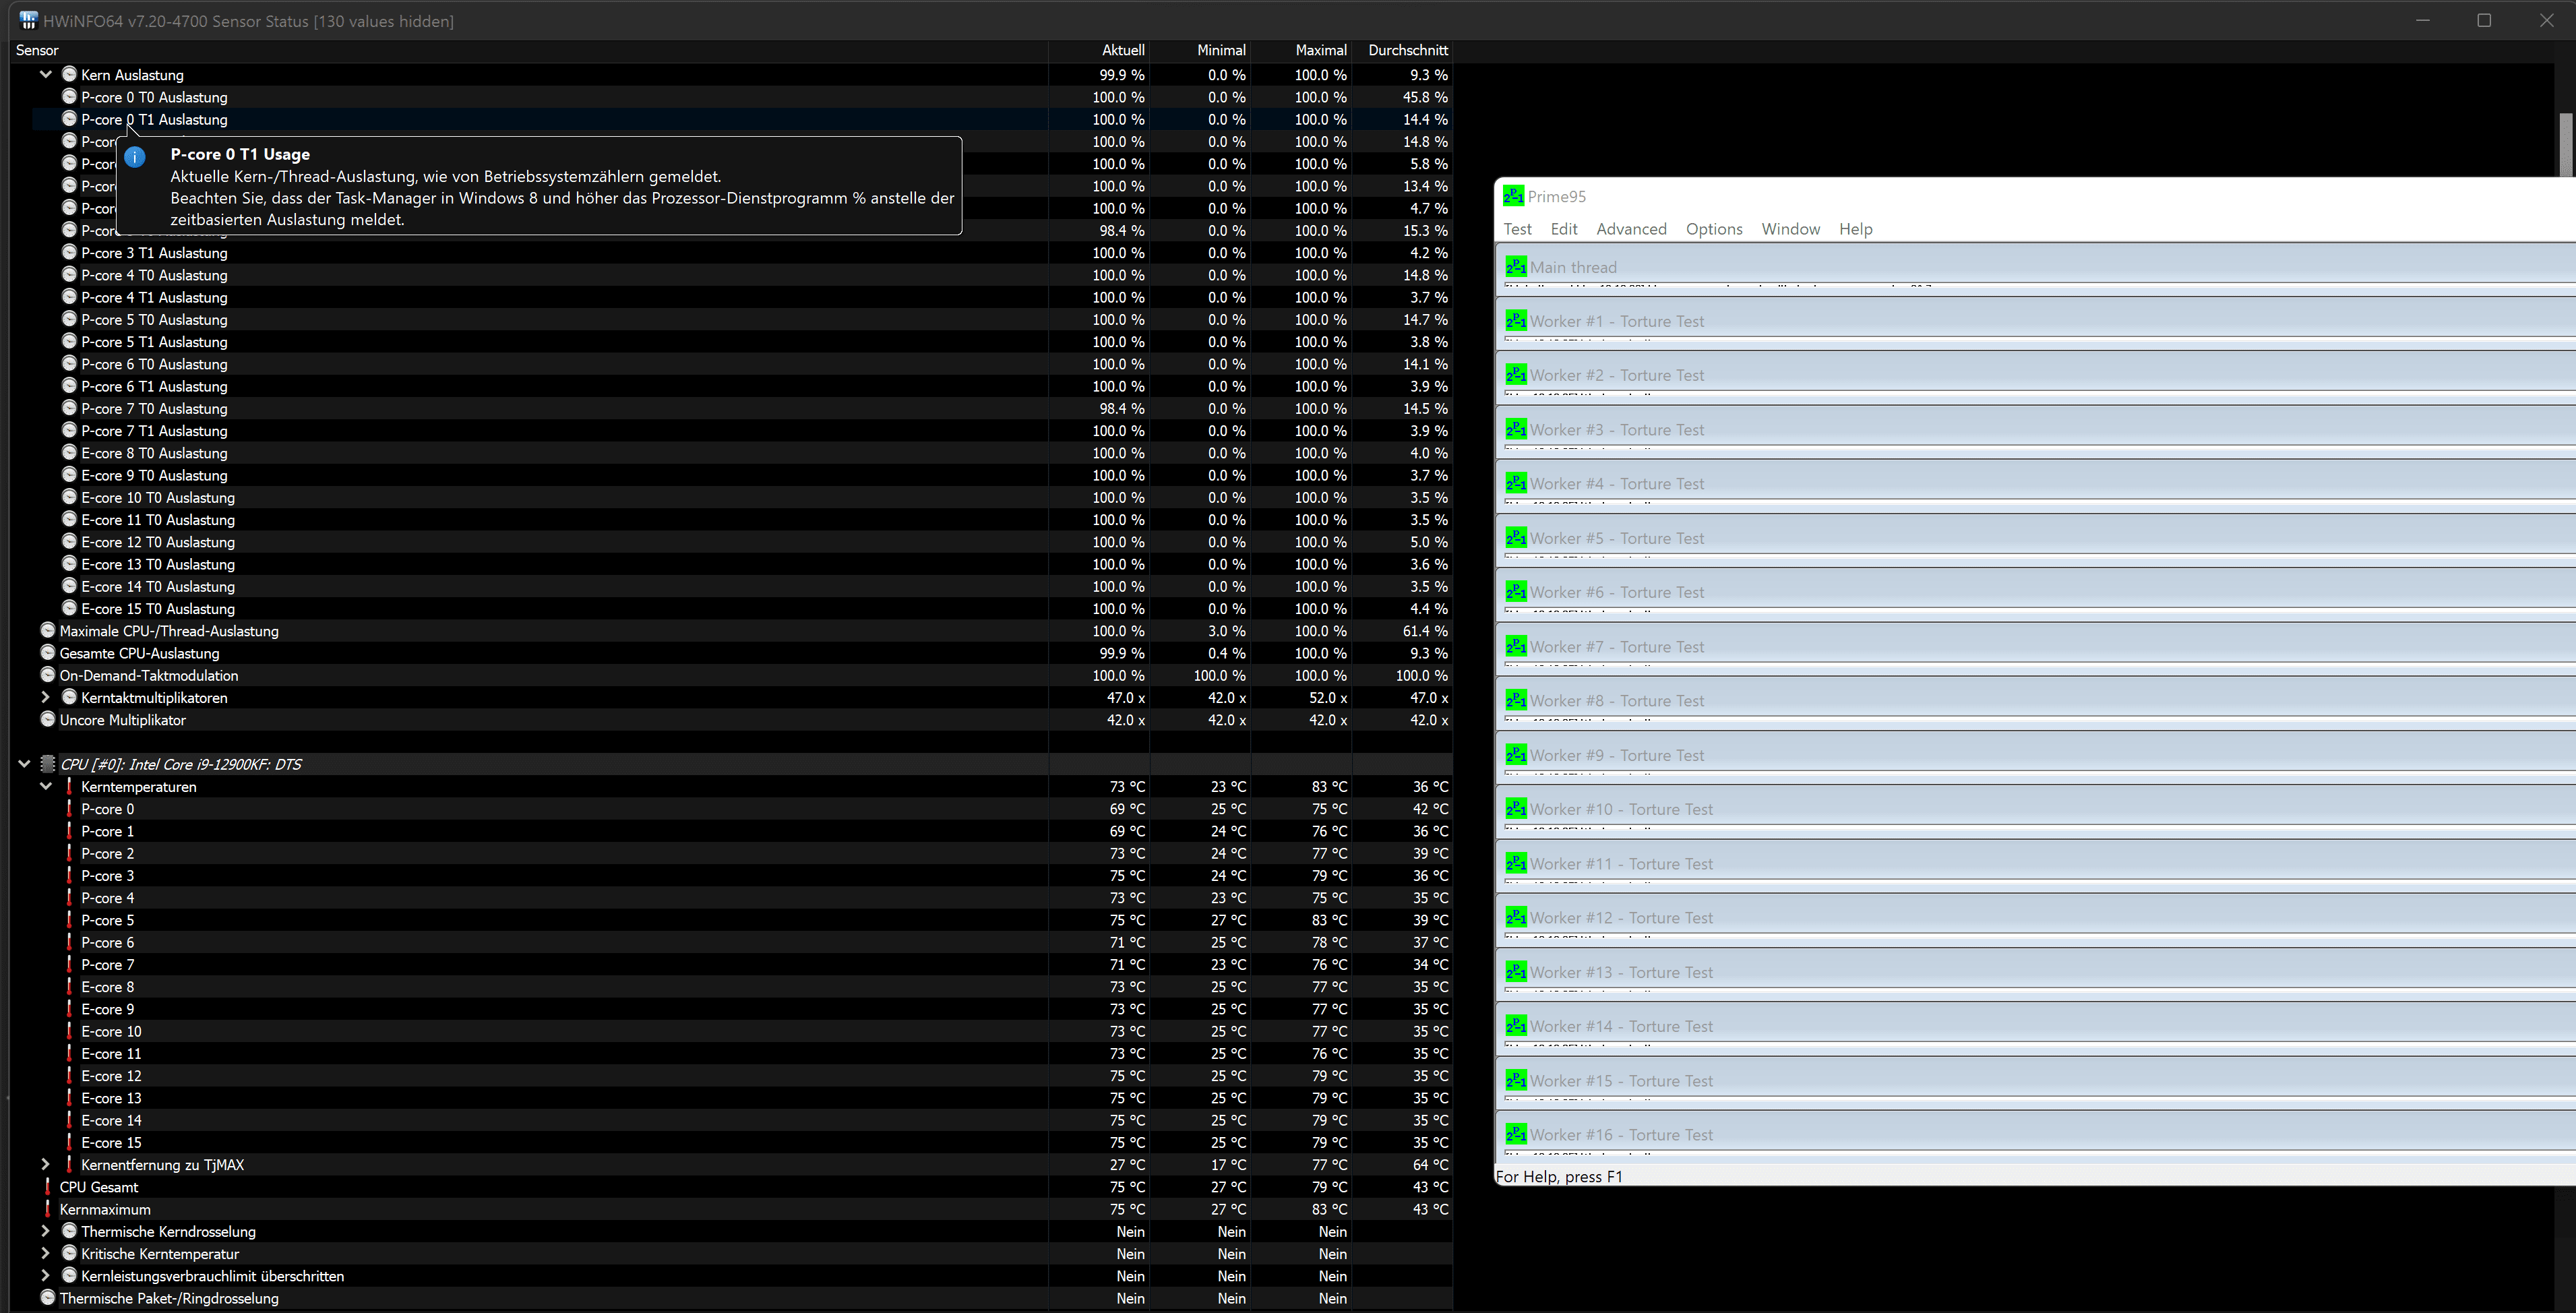The width and height of the screenshot is (2576, 1313).
Task: Click the HWiNFO64 title bar app icon
Action: (x=28, y=21)
